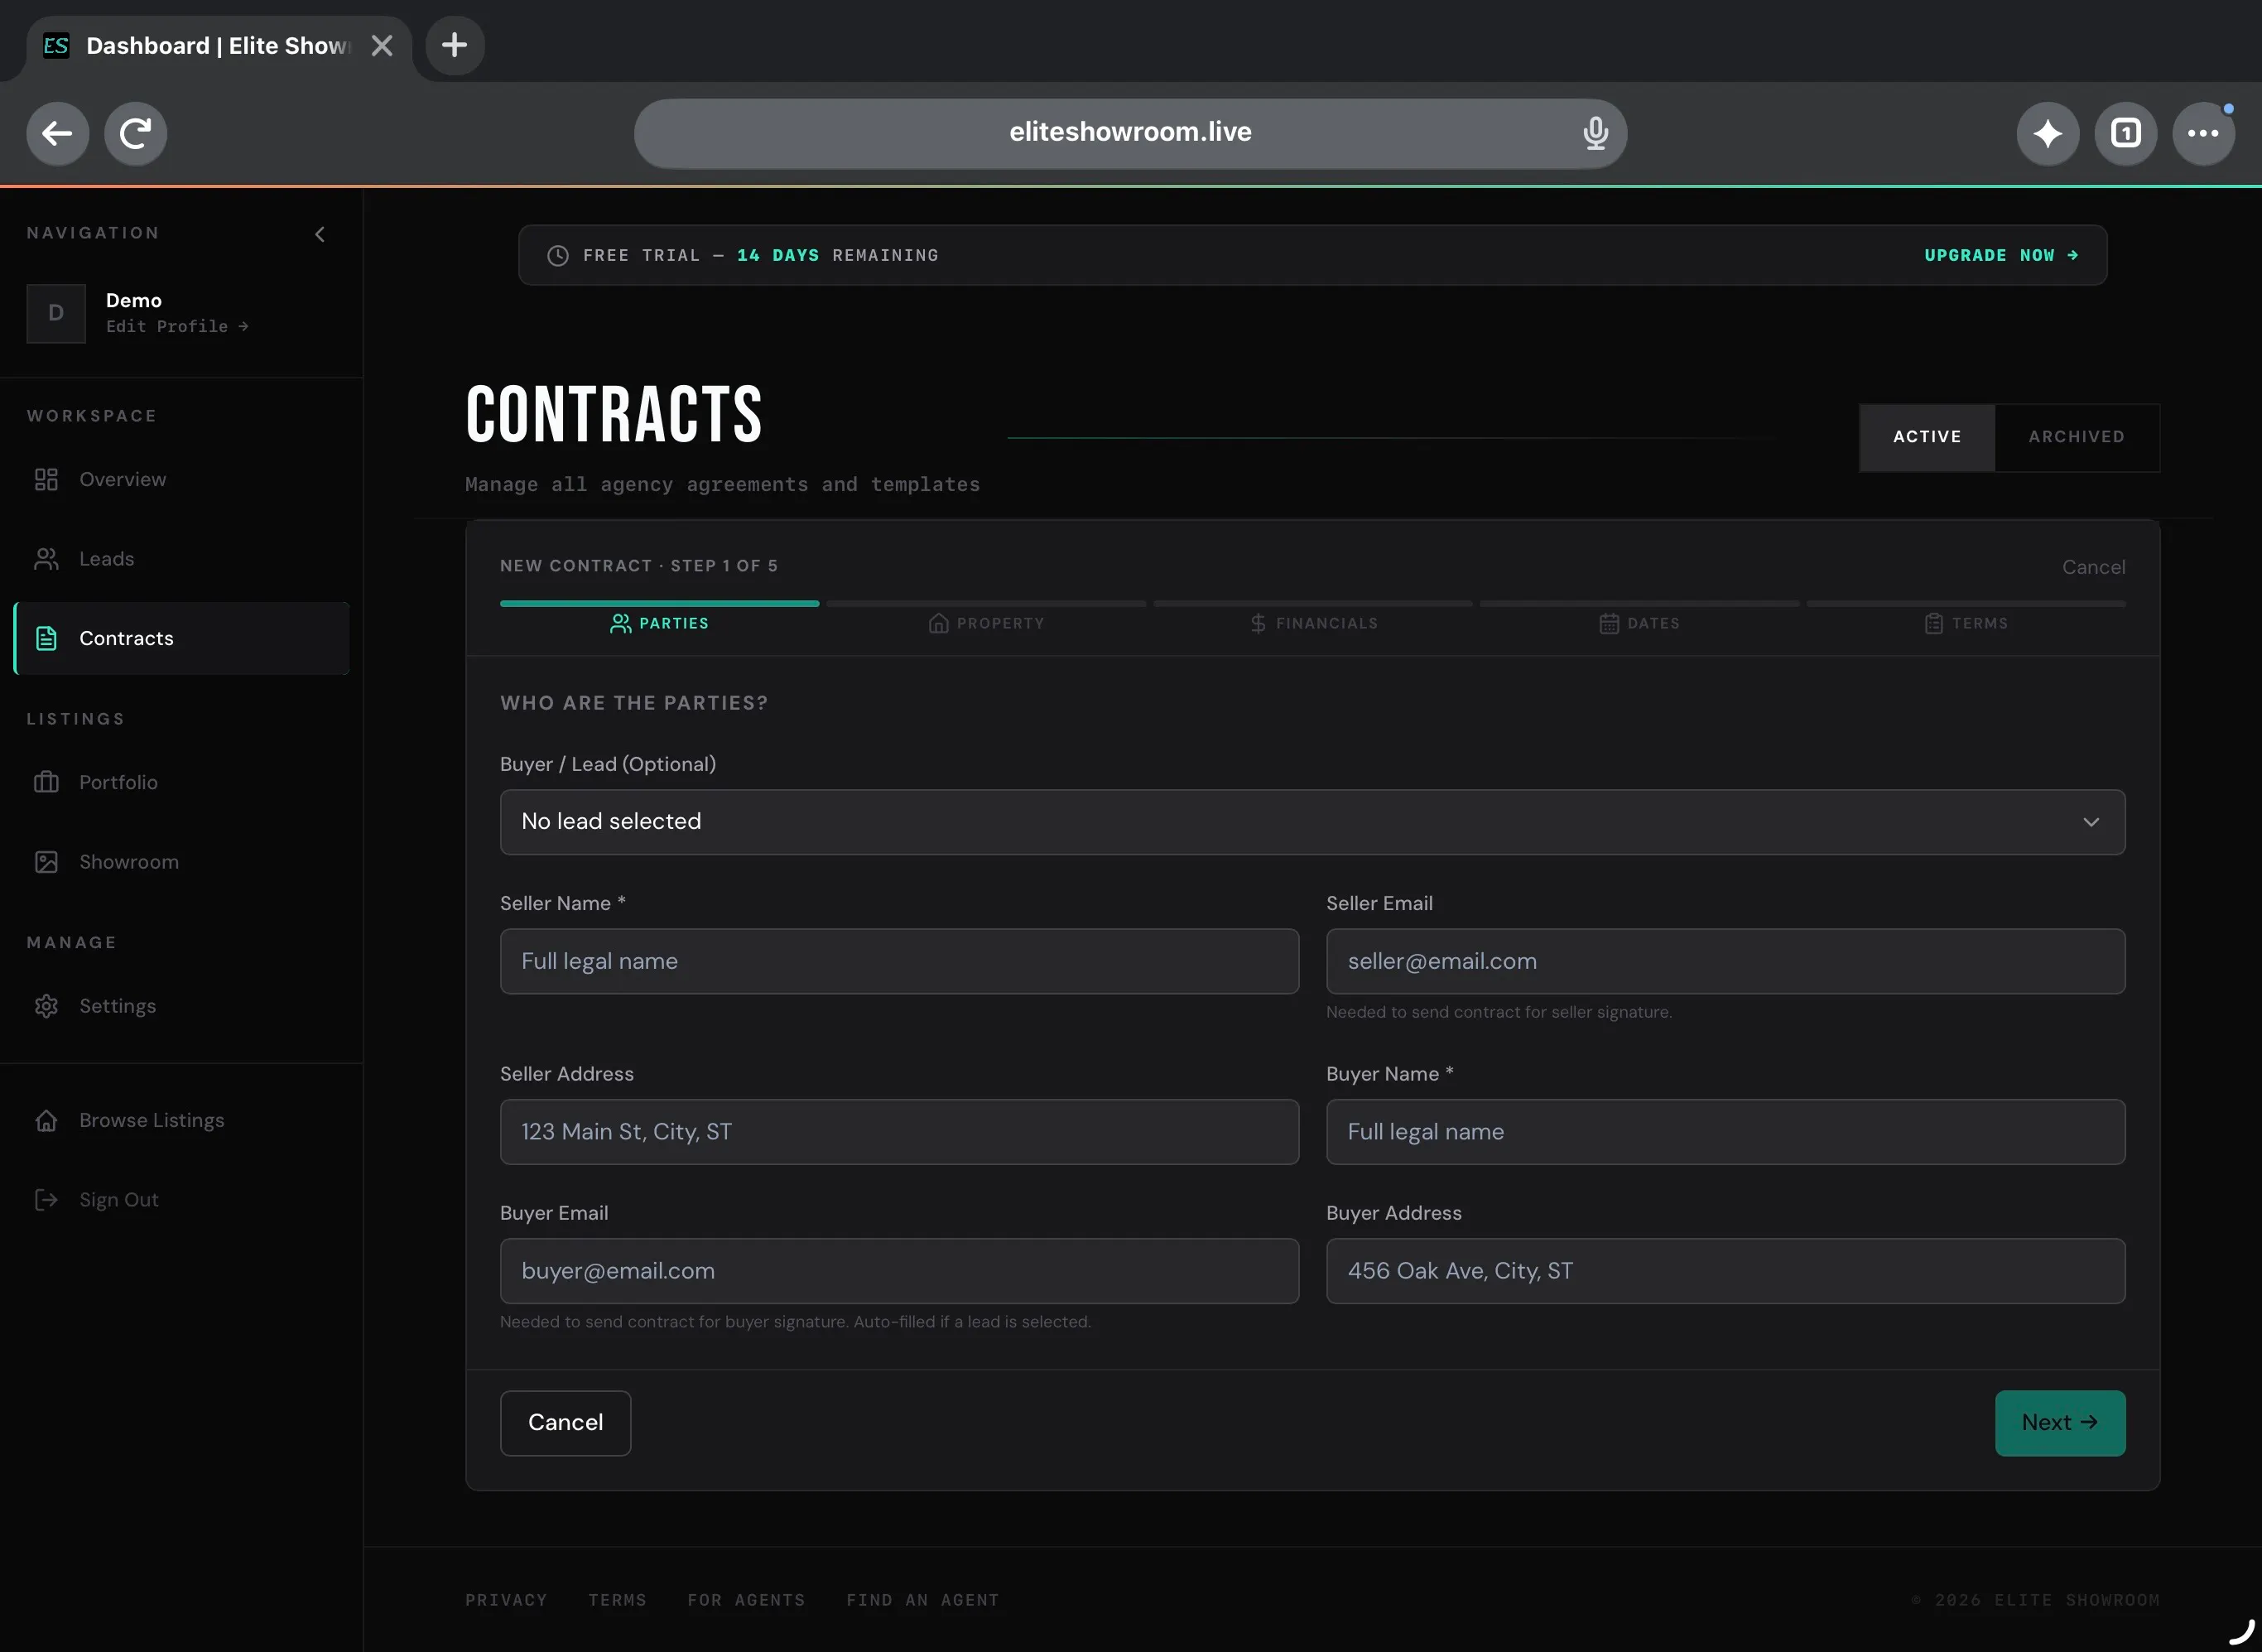Screen dimensions: 2262x1652
Task: Click the Showroom image icon
Action: point(46,862)
